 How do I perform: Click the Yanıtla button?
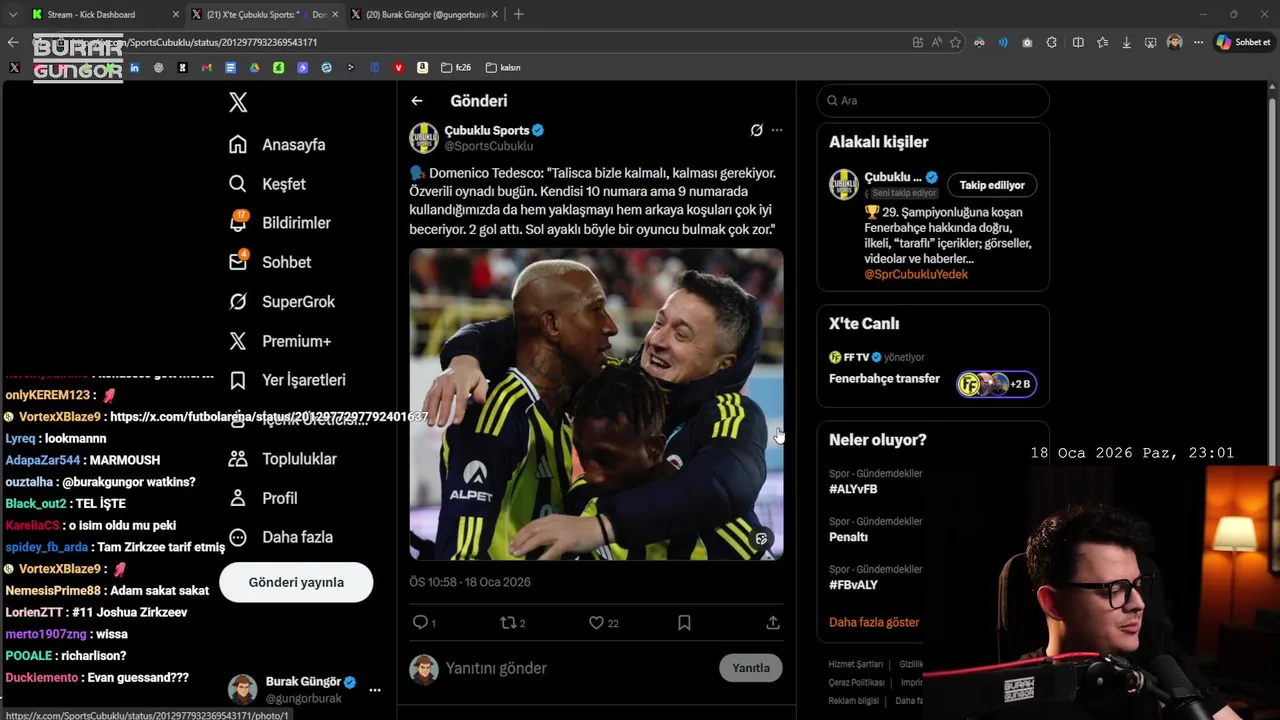click(751, 668)
